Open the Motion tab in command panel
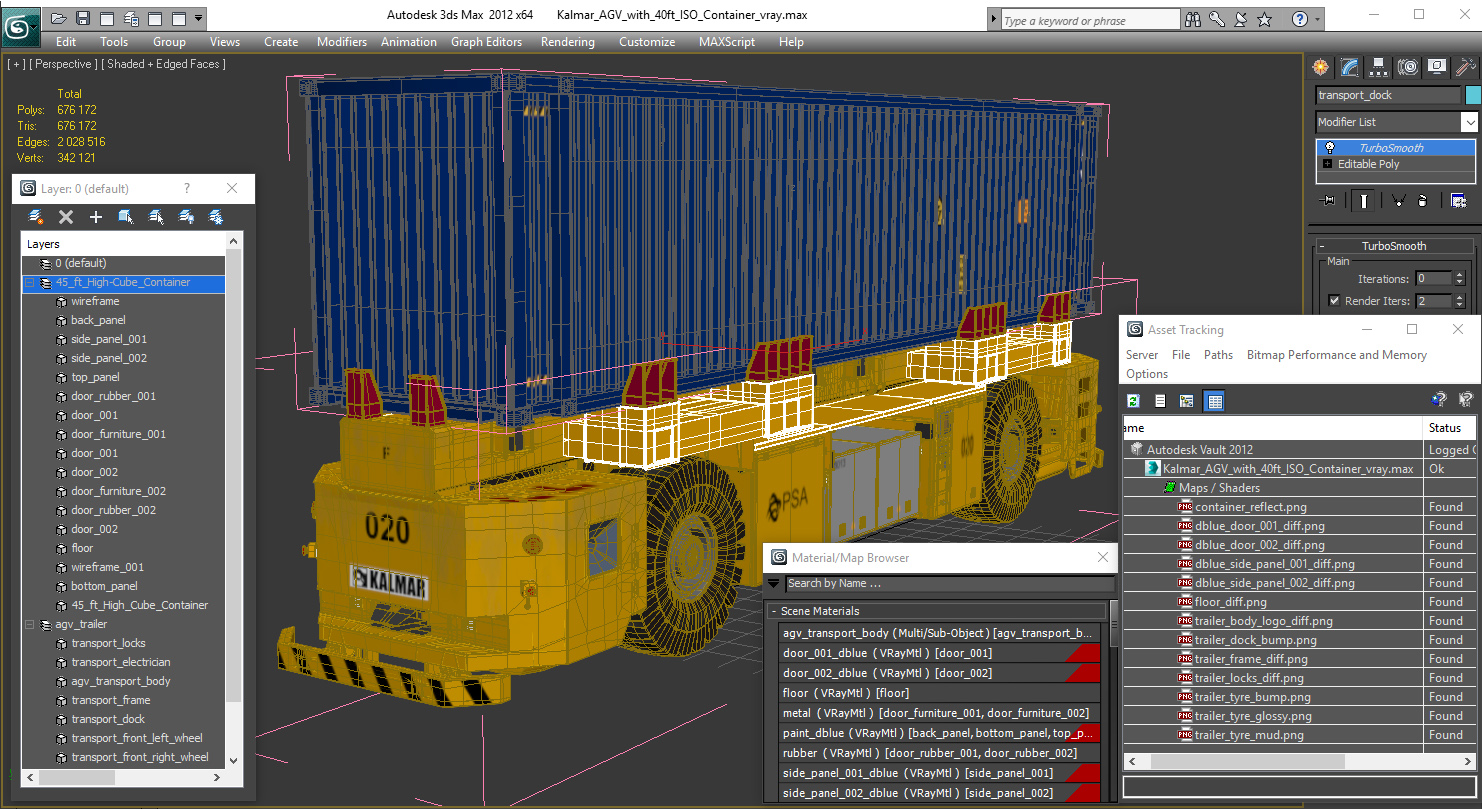The image size is (1482, 810). (1408, 67)
